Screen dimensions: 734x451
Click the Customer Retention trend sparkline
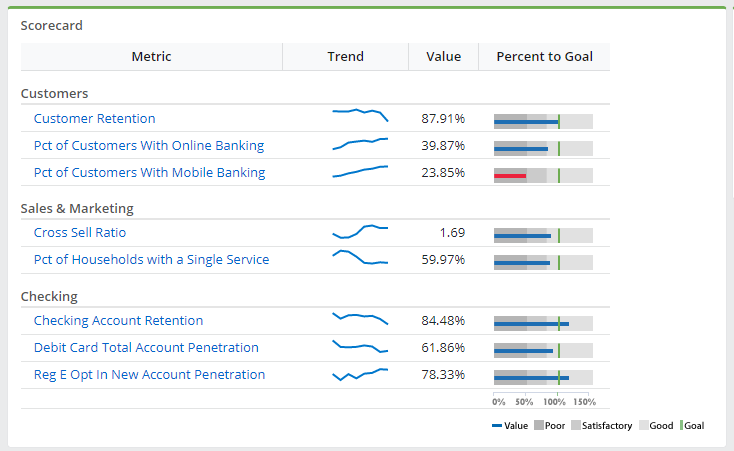(360, 115)
